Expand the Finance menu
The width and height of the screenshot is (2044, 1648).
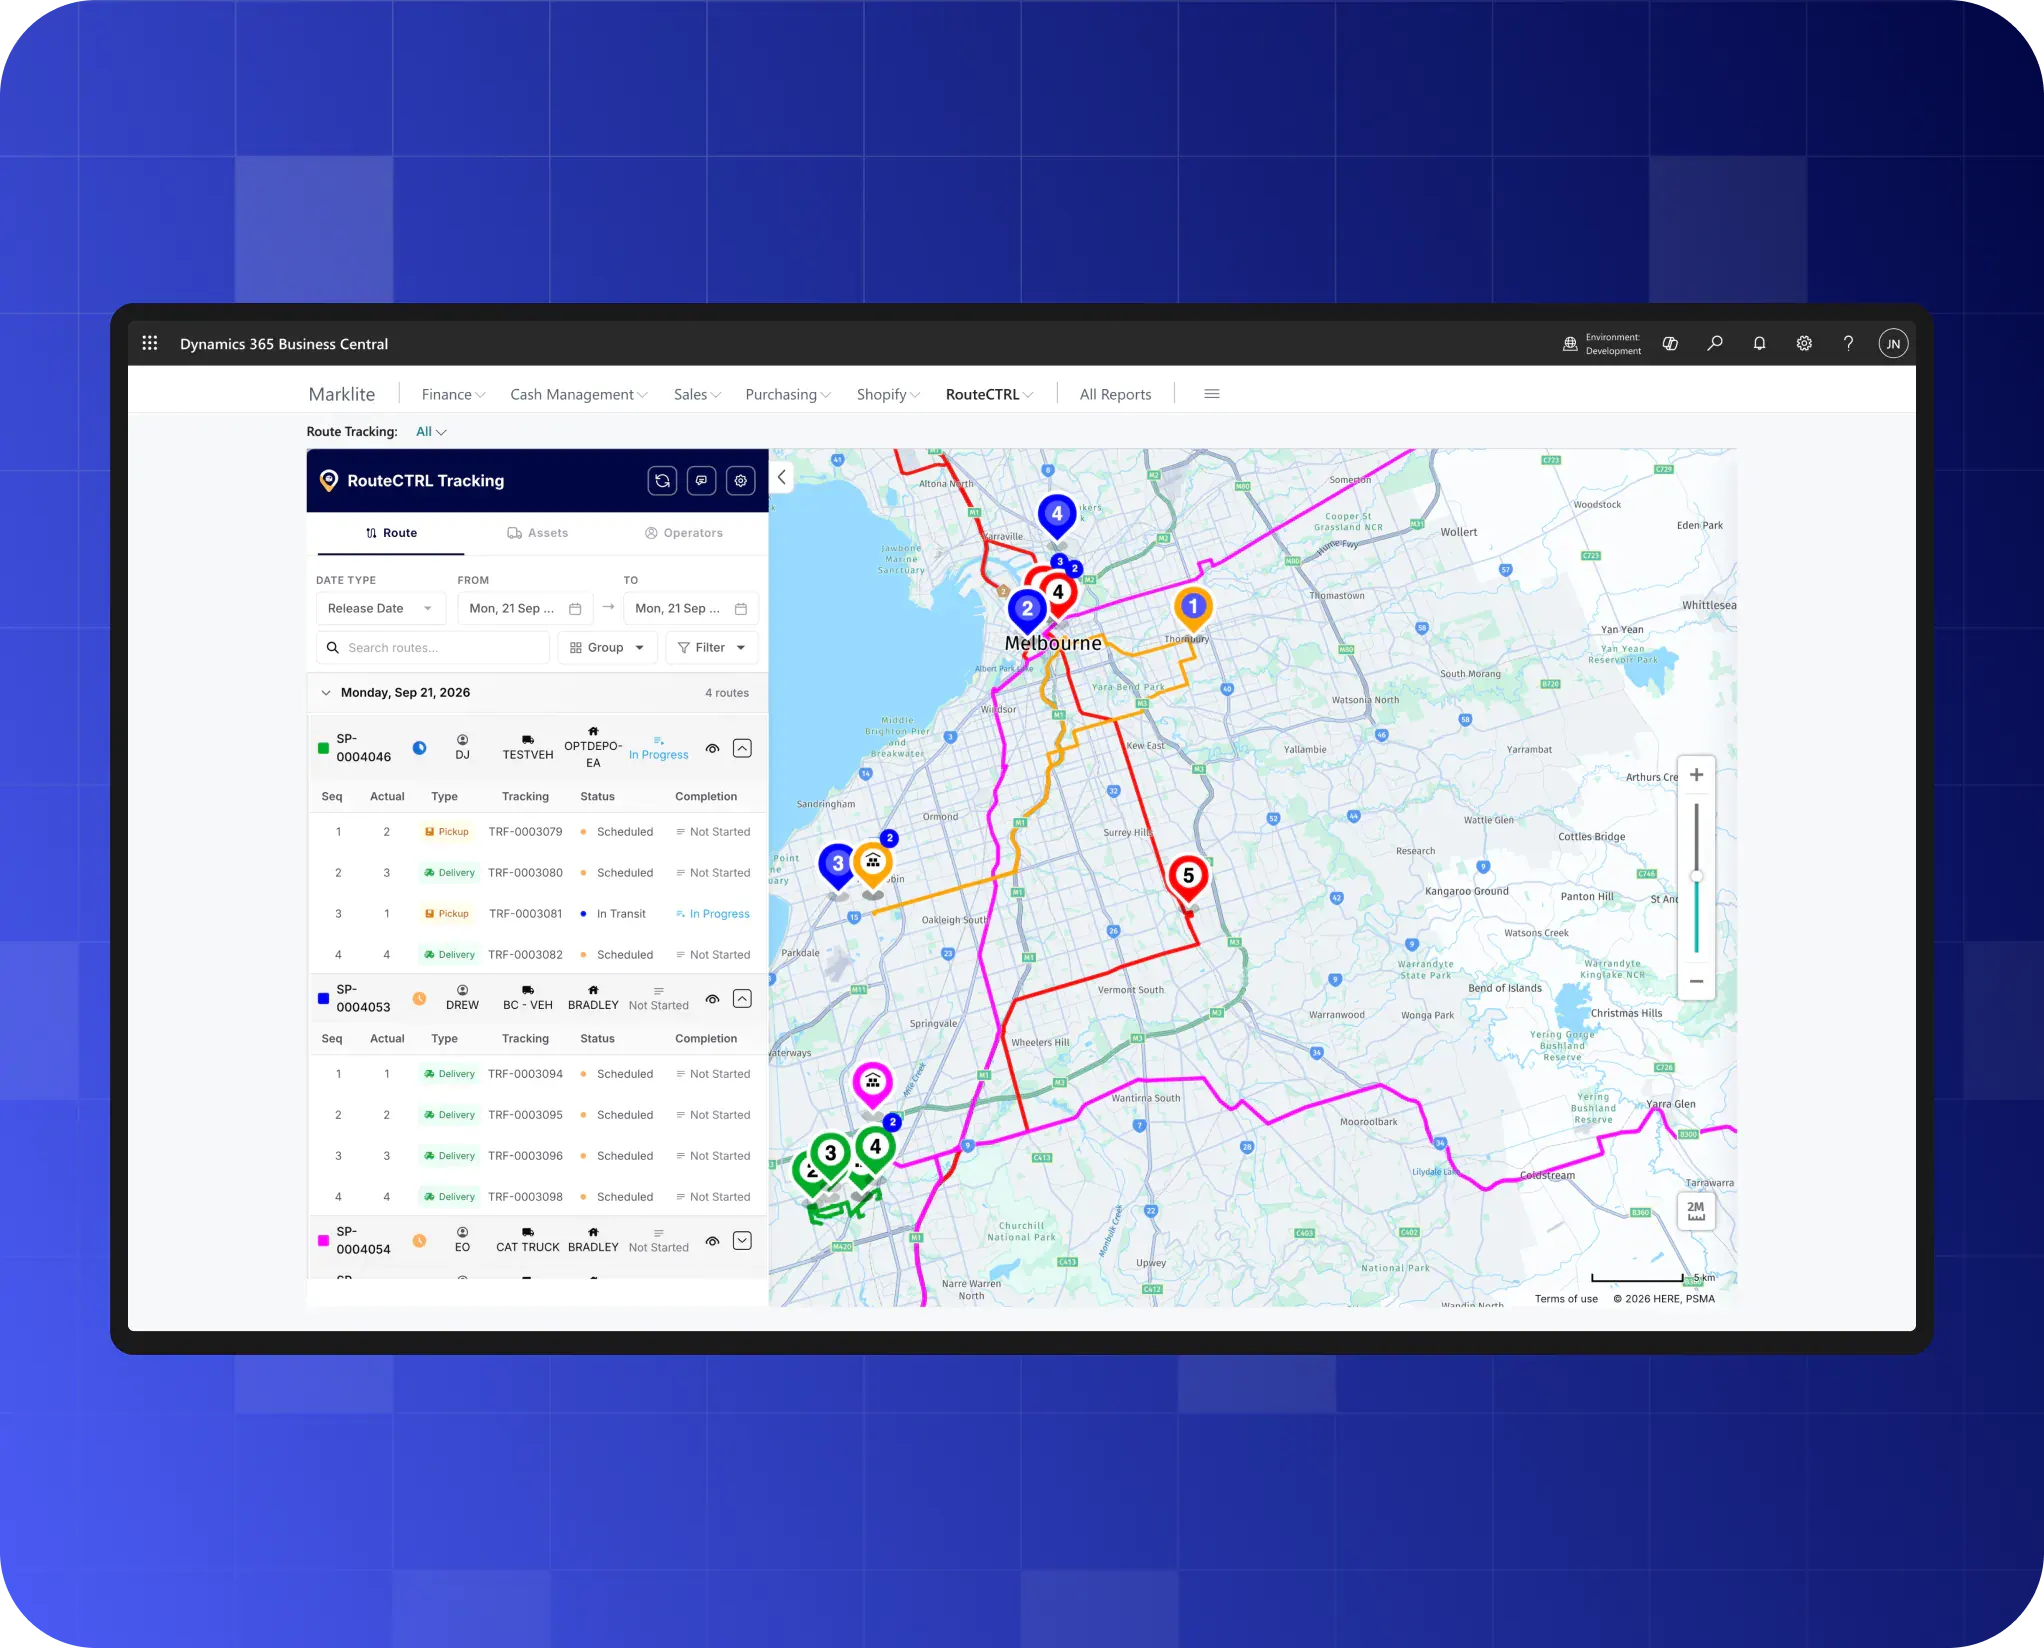click(453, 395)
